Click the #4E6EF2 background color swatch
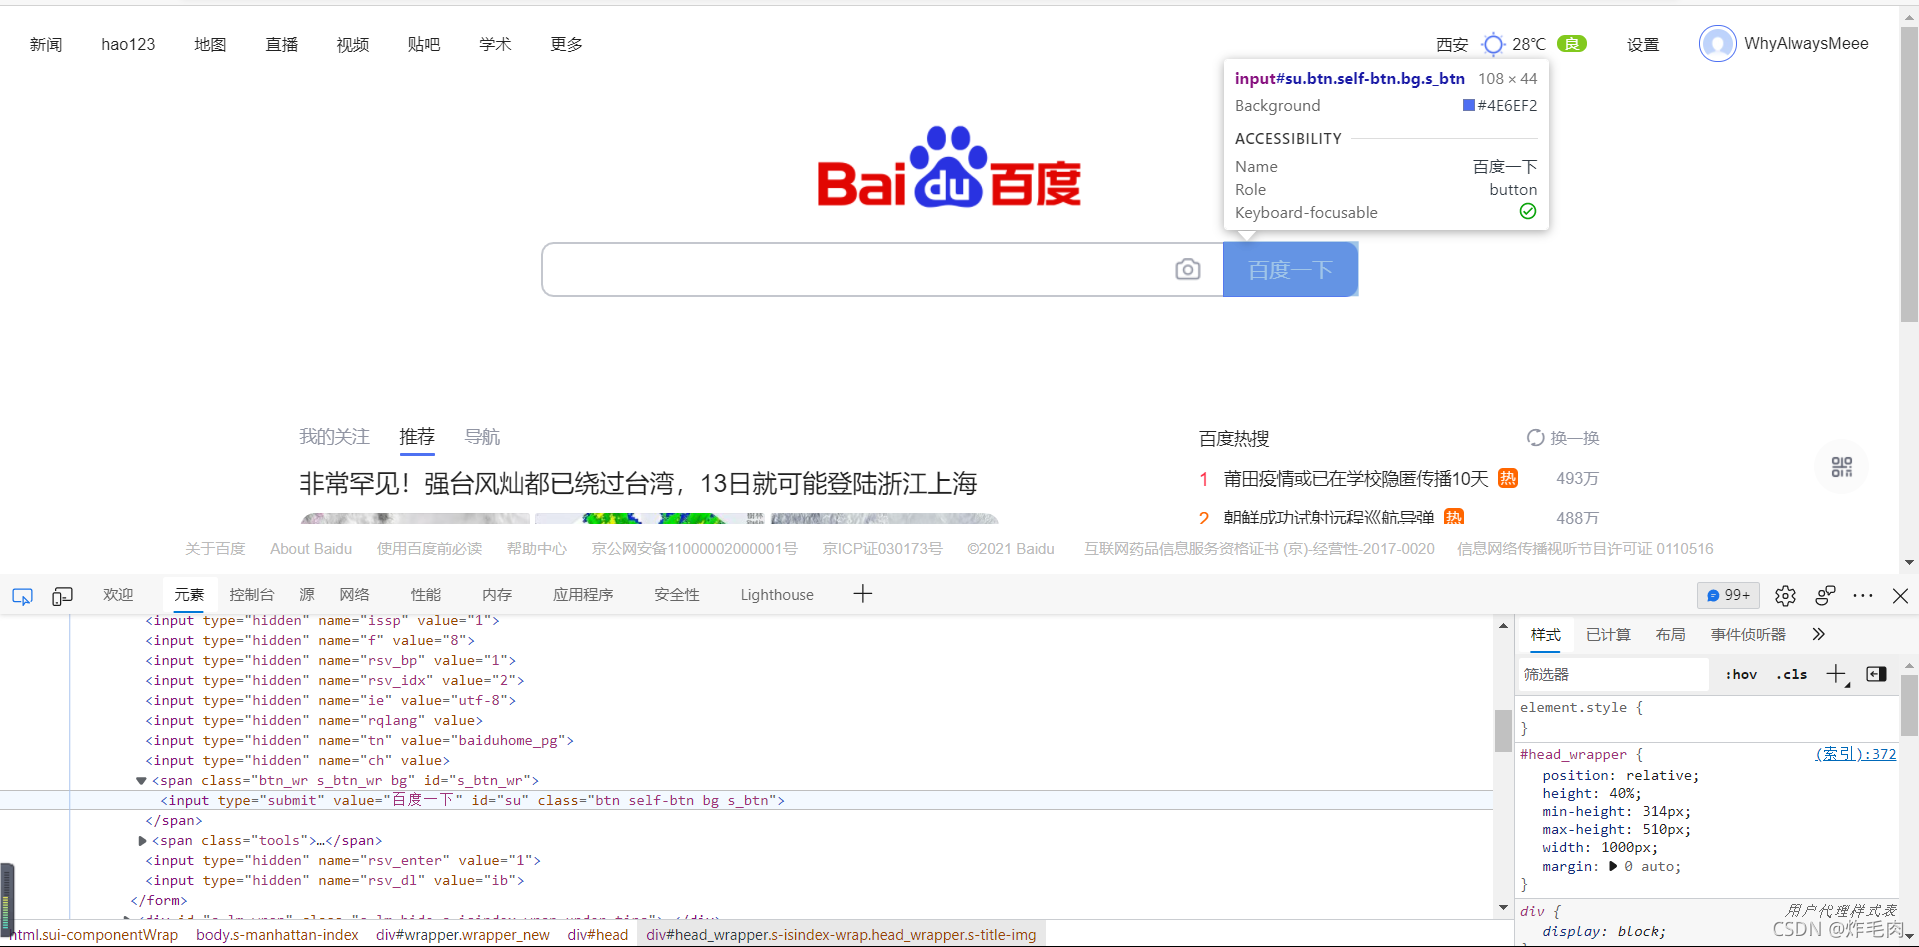The height and width of the screenshot is (947, 1919). point(1468,105)
